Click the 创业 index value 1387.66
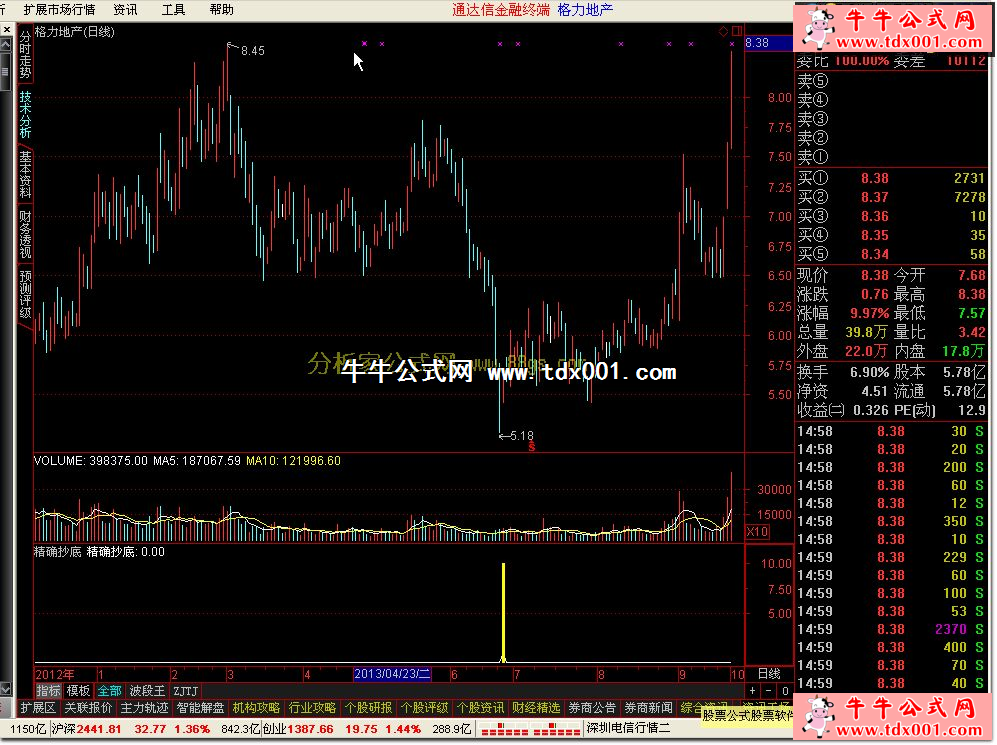 [x=310, y=729]
